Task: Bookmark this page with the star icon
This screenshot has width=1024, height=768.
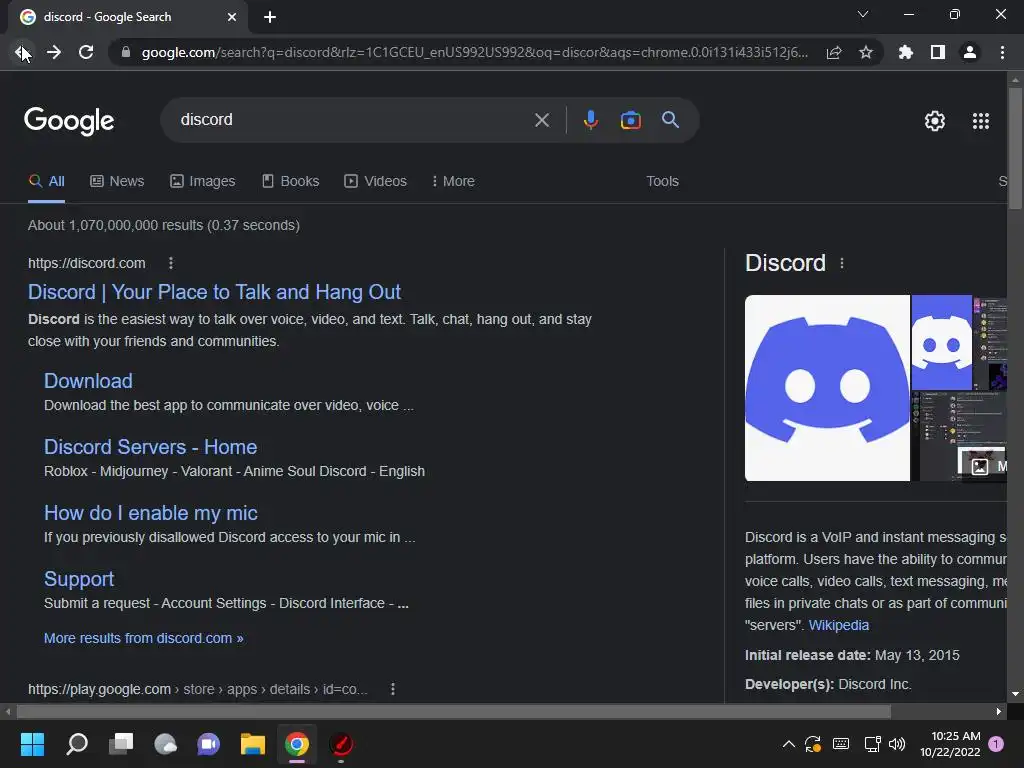Action: [866, 52]
